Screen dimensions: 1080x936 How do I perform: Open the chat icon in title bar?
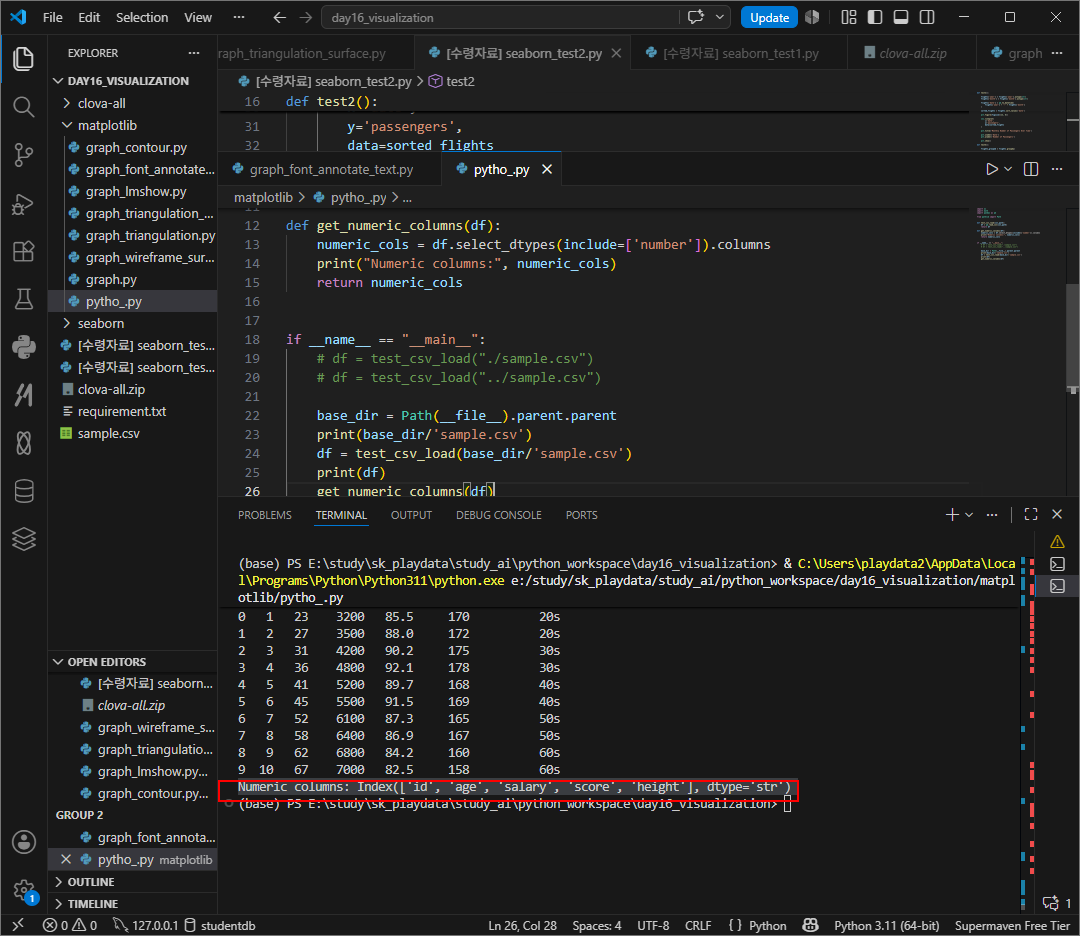tap(696, 17)
